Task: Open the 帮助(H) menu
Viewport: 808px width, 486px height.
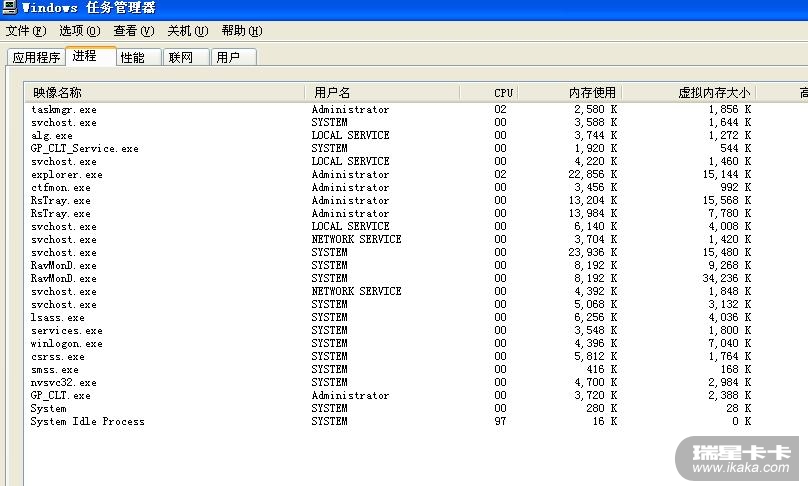Action: coord(242,31)
